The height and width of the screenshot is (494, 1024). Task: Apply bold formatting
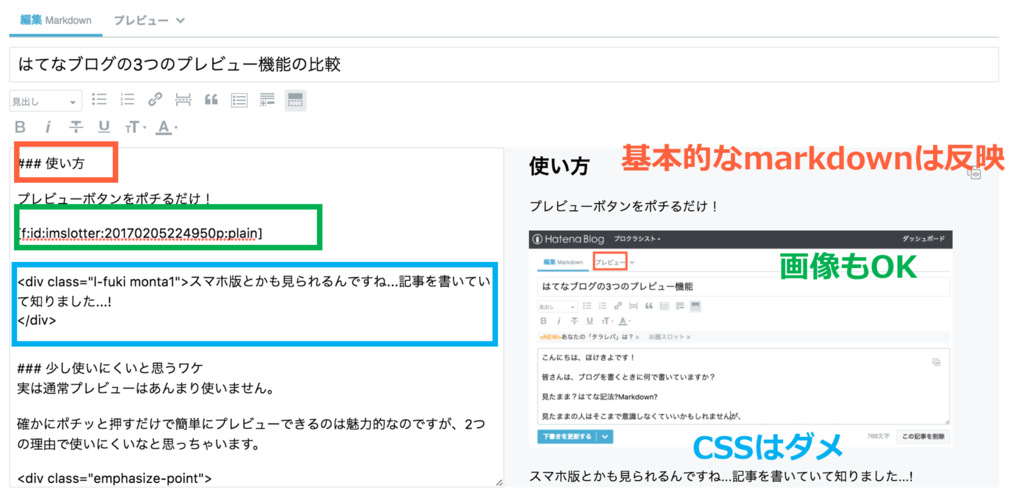coord(20,127)
